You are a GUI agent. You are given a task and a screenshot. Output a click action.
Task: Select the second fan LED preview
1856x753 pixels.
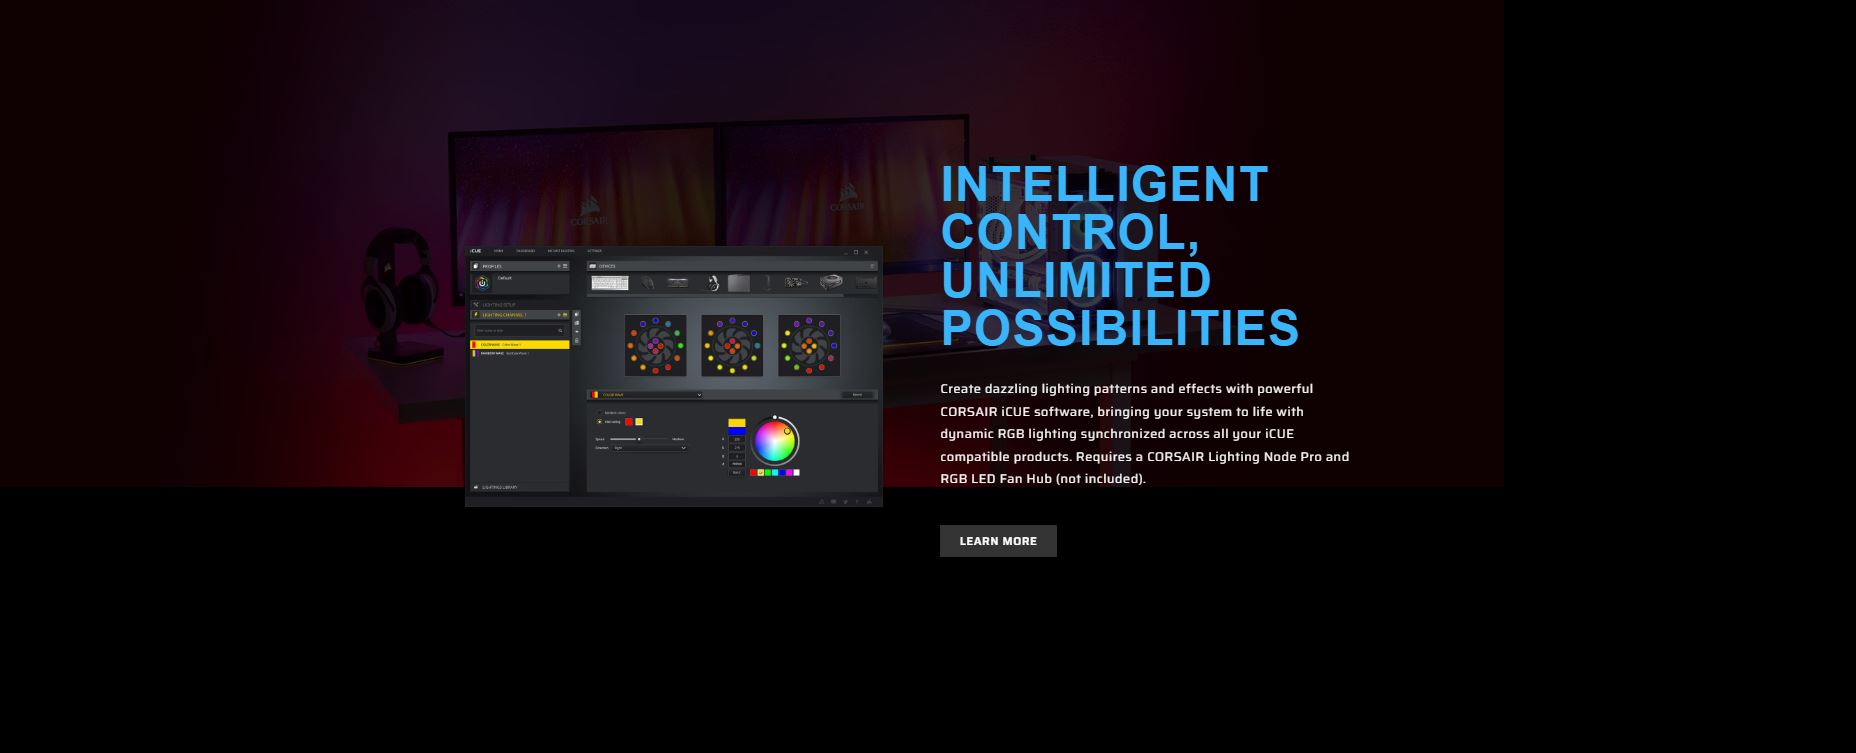click(732, 346)
